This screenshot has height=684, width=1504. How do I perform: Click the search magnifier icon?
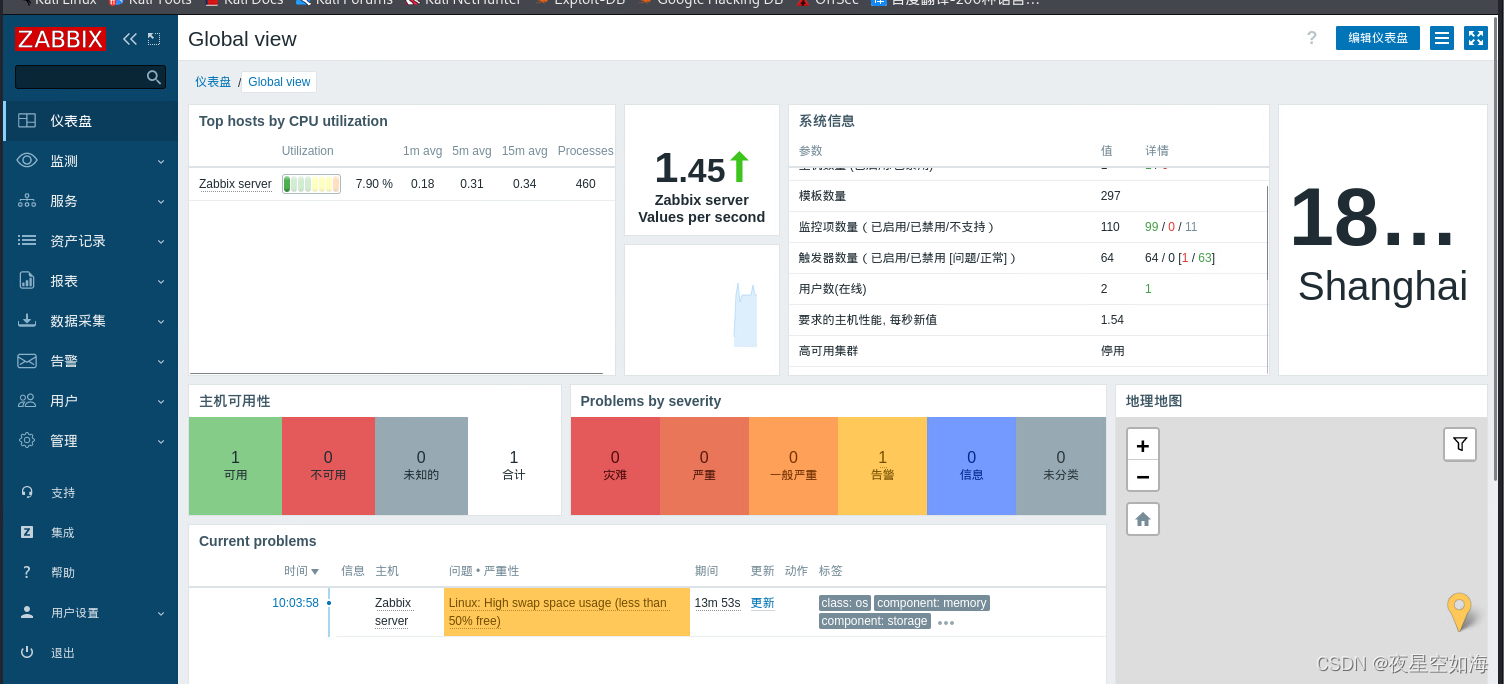pos(154,77)
